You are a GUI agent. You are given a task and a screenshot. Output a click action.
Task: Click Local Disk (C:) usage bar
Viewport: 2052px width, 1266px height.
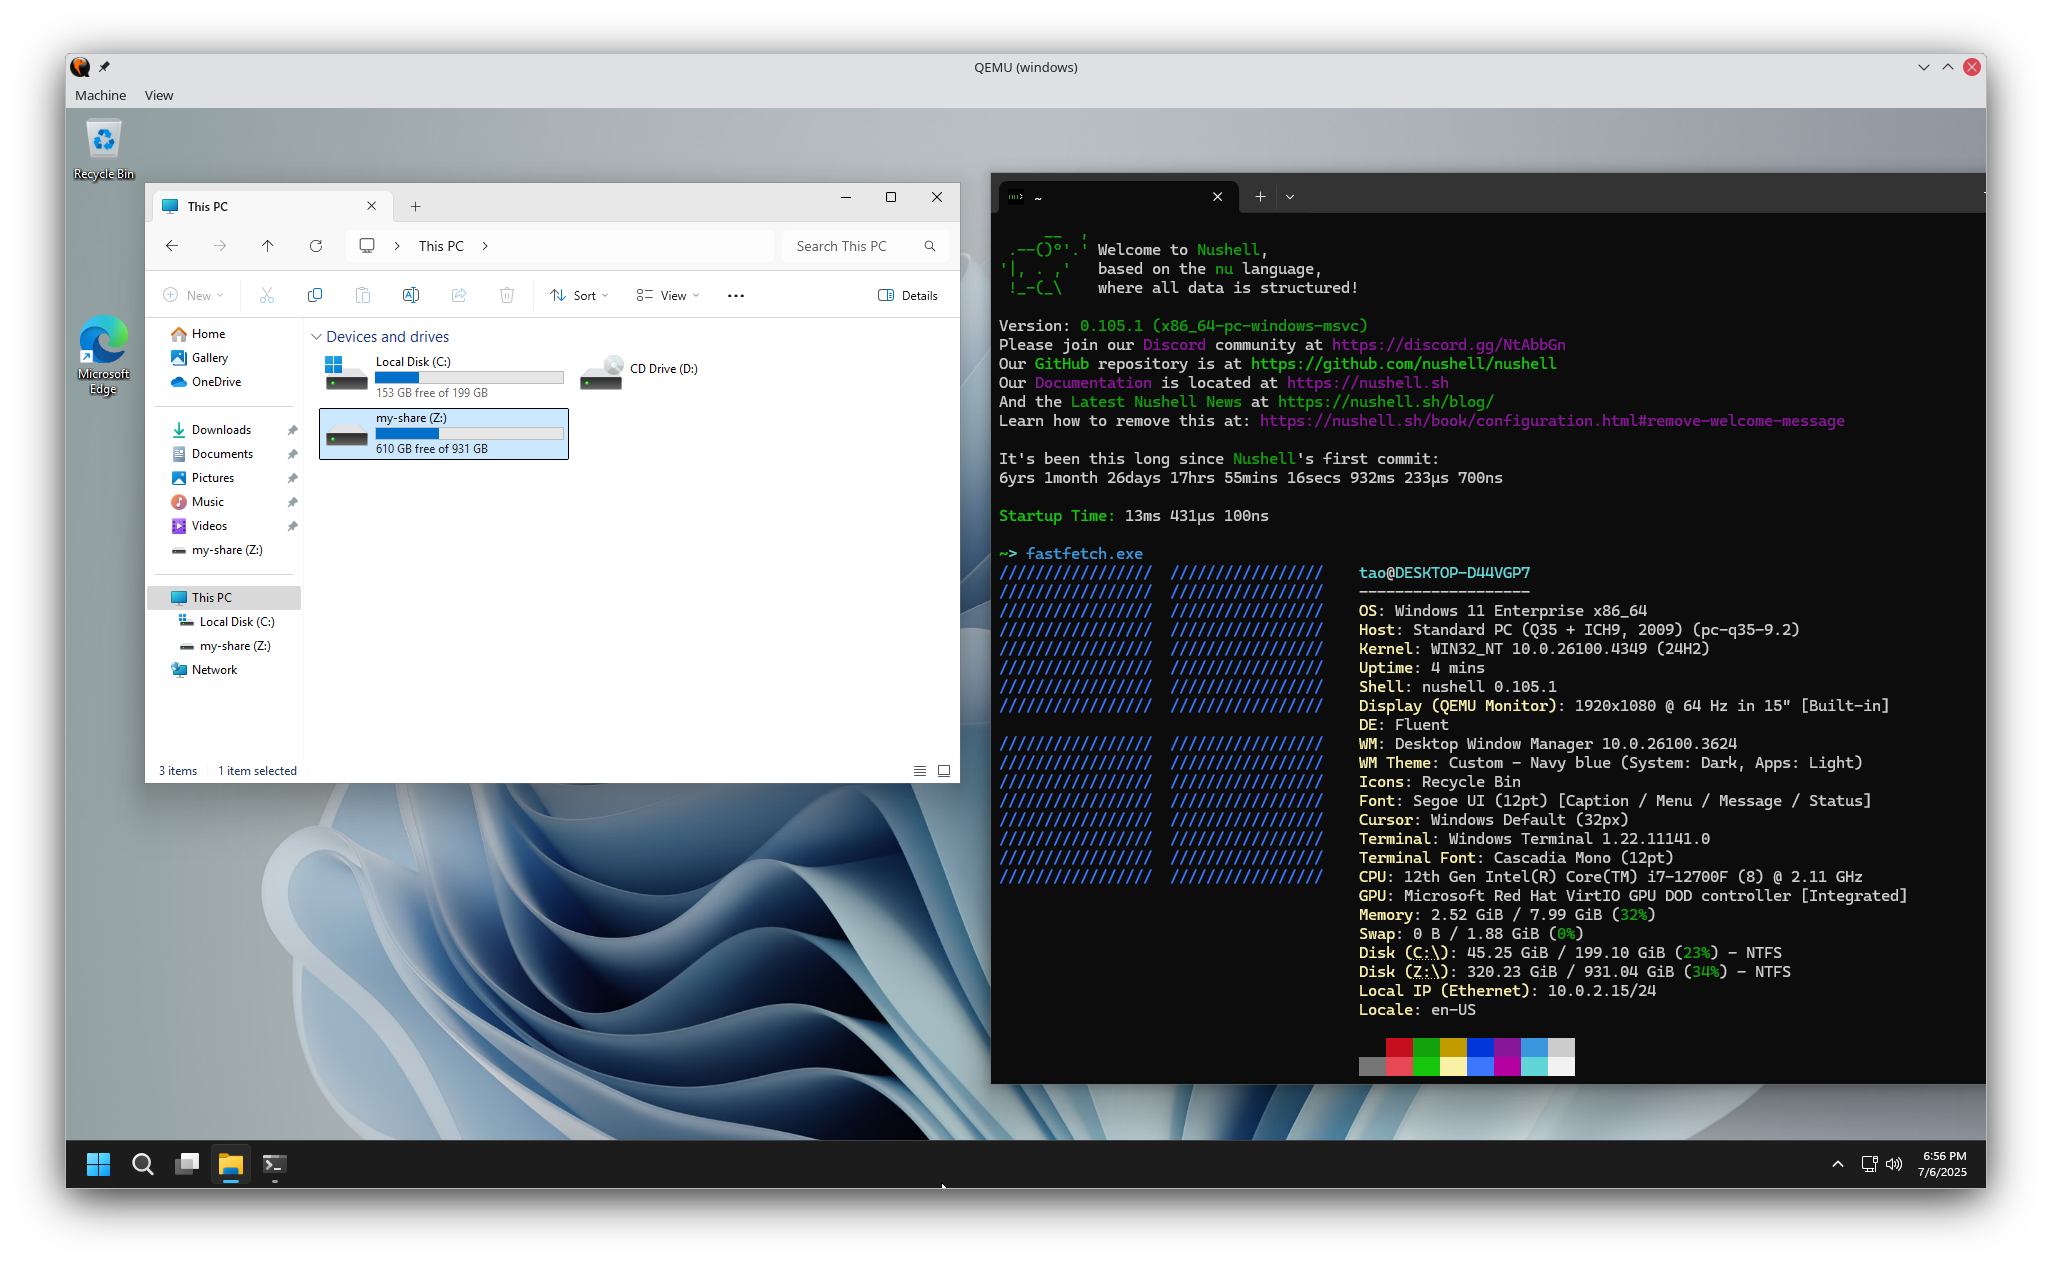469,377
